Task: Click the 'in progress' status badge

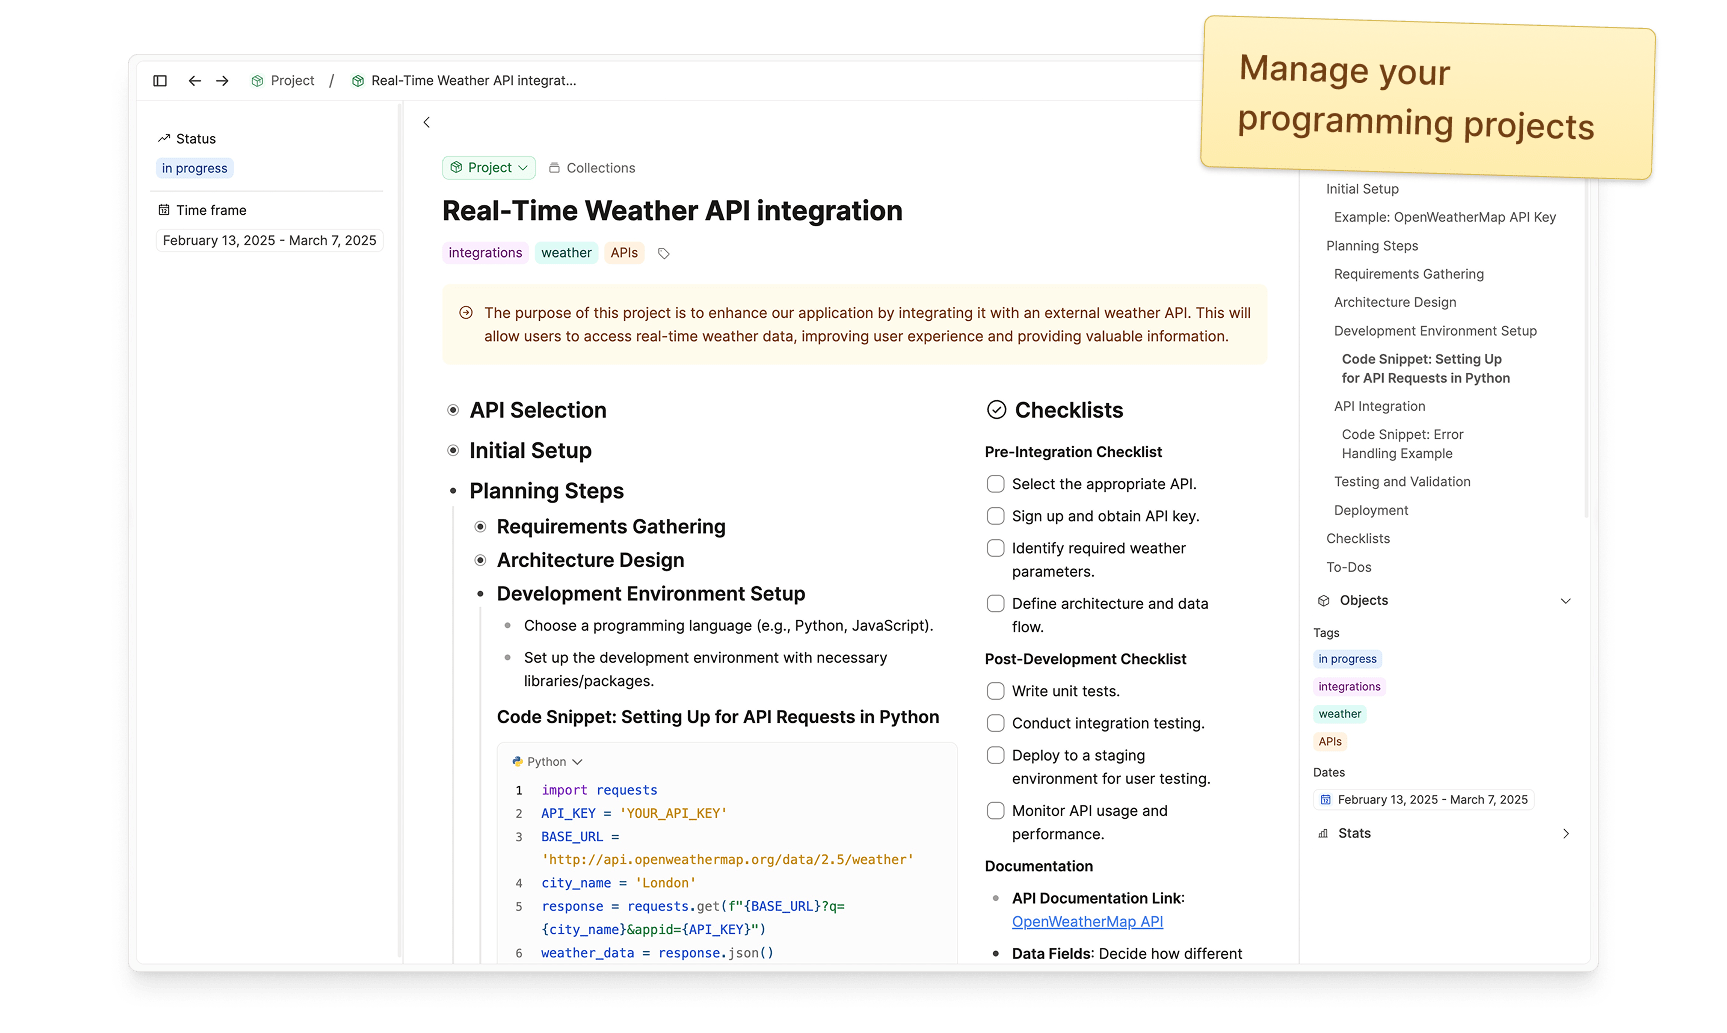Action: coord(195,169)
